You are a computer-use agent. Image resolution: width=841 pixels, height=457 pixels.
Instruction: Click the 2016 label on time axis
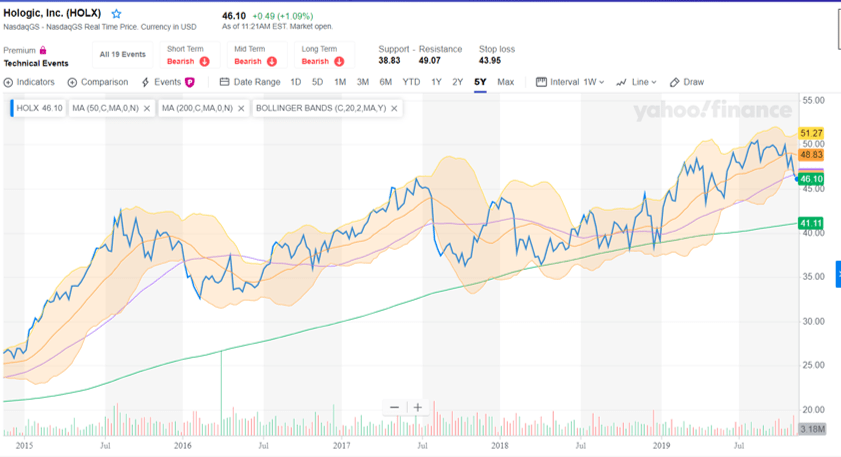[x=182, y=446]
